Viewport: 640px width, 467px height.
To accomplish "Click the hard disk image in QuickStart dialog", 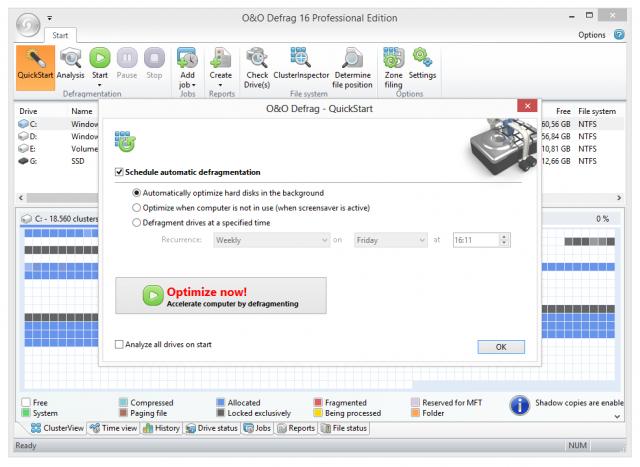I will tap(504, 147).
